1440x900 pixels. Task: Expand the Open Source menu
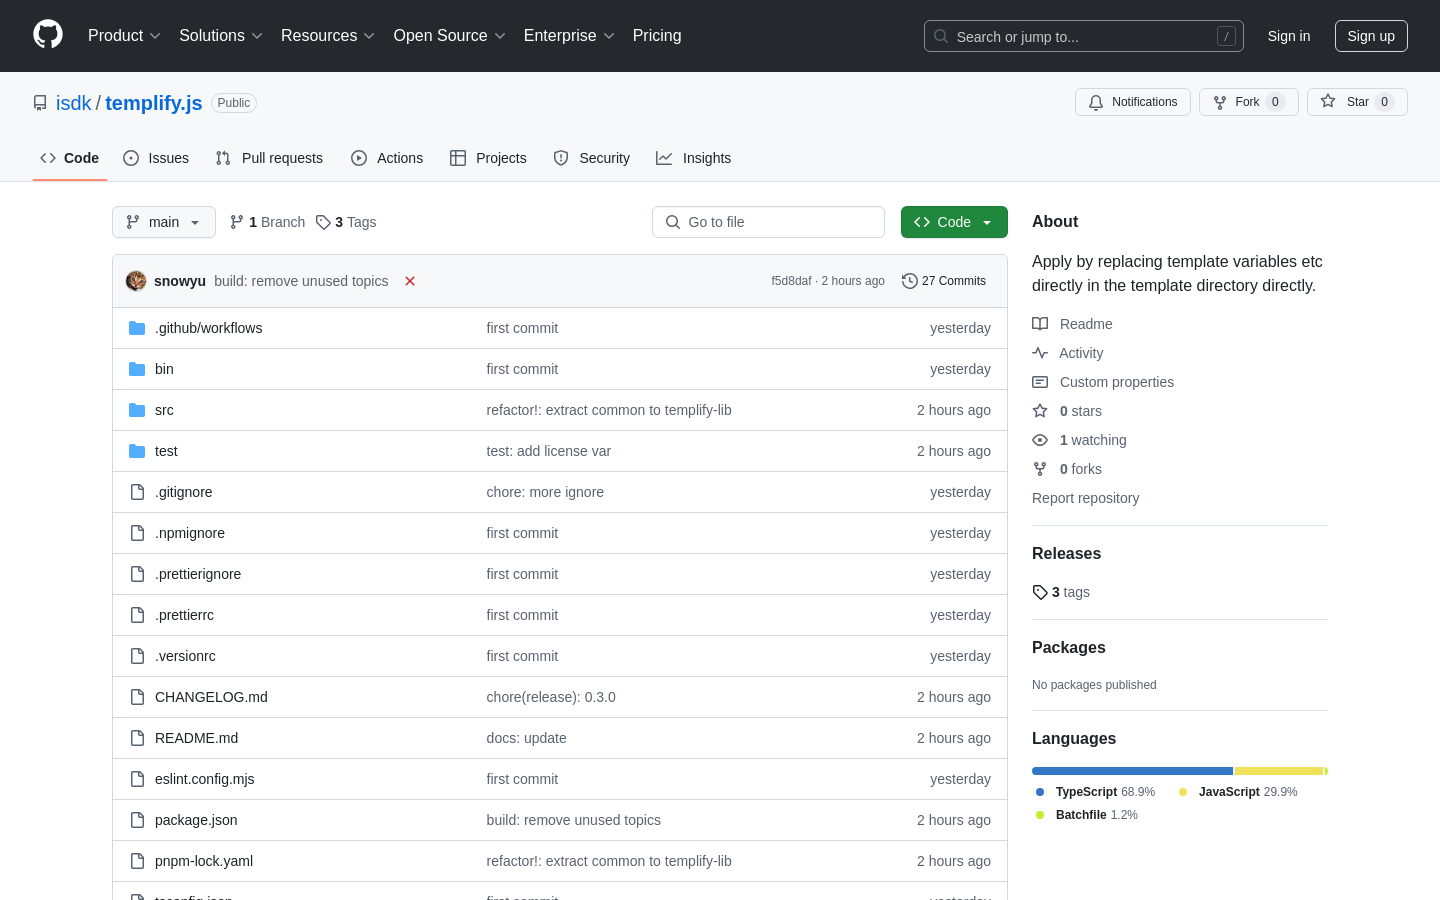click(x=450, y=35)
